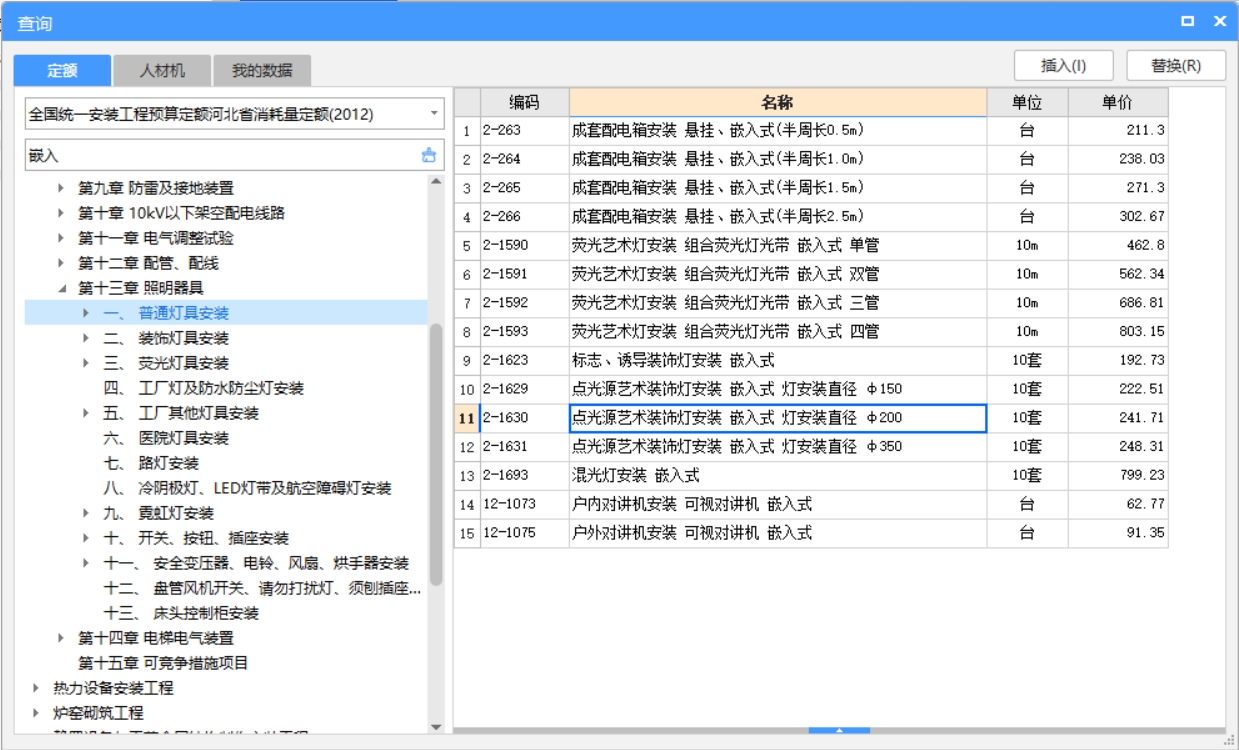This screenshot has width=1239, height=750.
Task: Expand 第九章 防雷及接地装置
Action: (x=62, y=188)
